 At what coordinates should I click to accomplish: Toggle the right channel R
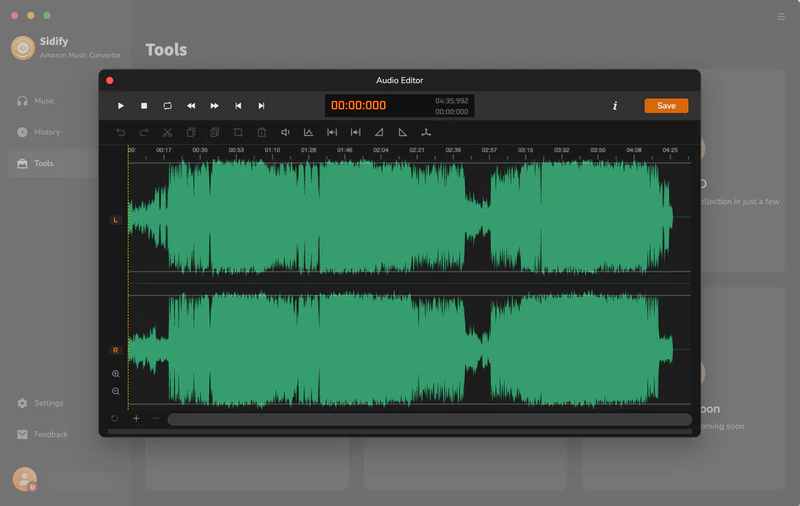click(x=115, y=350)
